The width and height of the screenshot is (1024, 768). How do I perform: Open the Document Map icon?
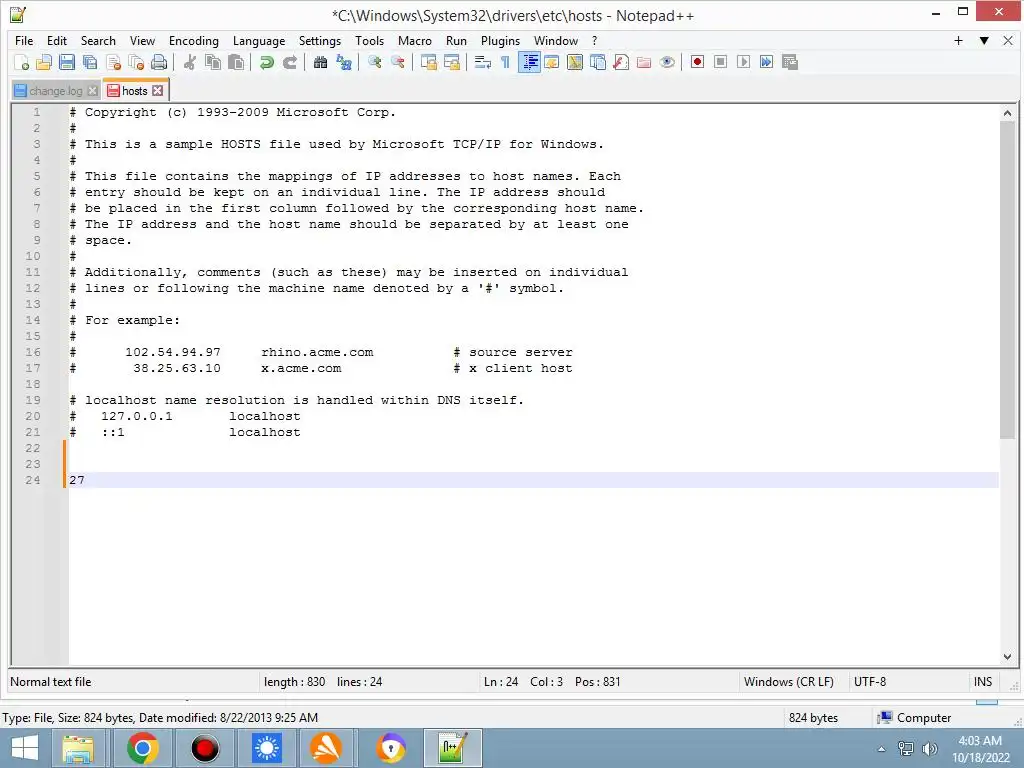coord(575,62)
